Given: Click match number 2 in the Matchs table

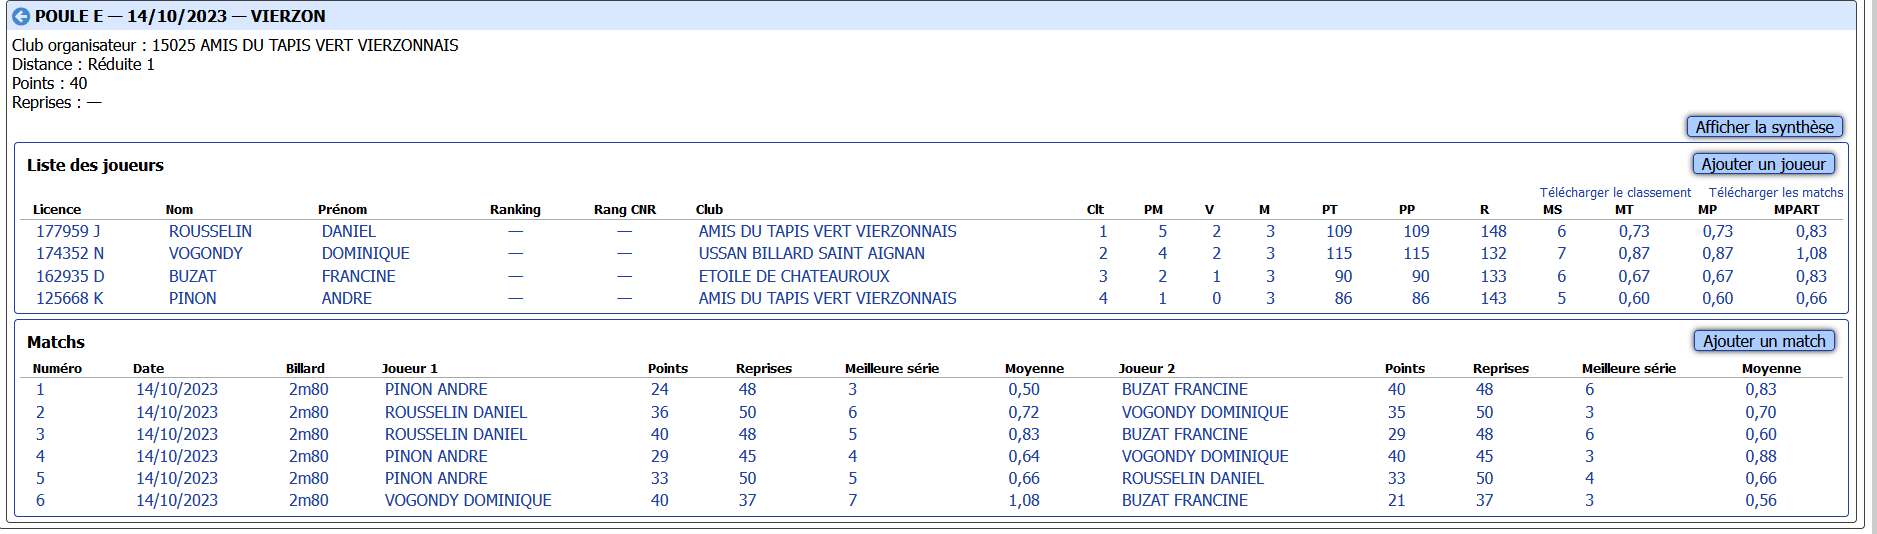Looking at the screenshot, I should [x=40, y=412].
